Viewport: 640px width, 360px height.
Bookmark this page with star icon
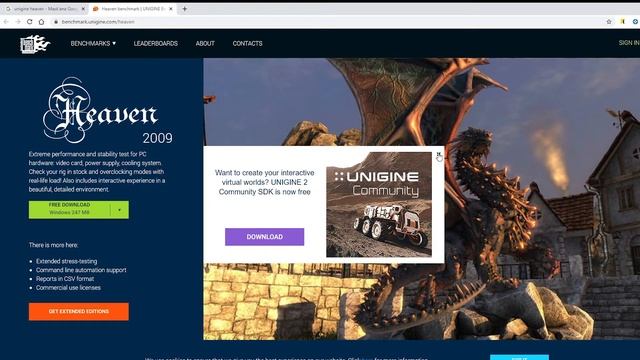pos(609,22)
